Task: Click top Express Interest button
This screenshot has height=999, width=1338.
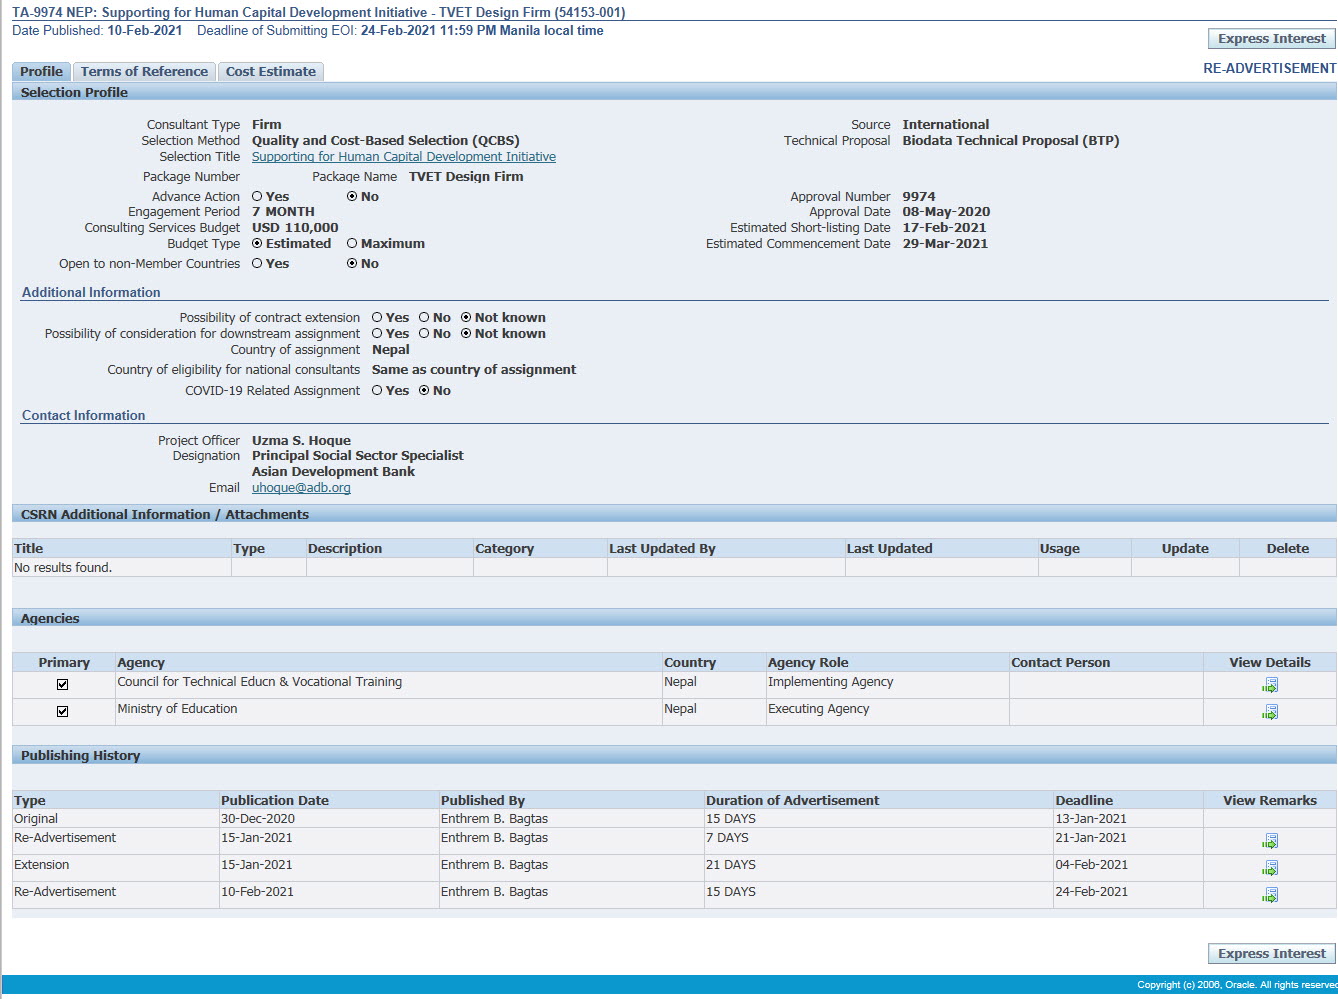Action: pyautogui.click(x=1271, y=39)
